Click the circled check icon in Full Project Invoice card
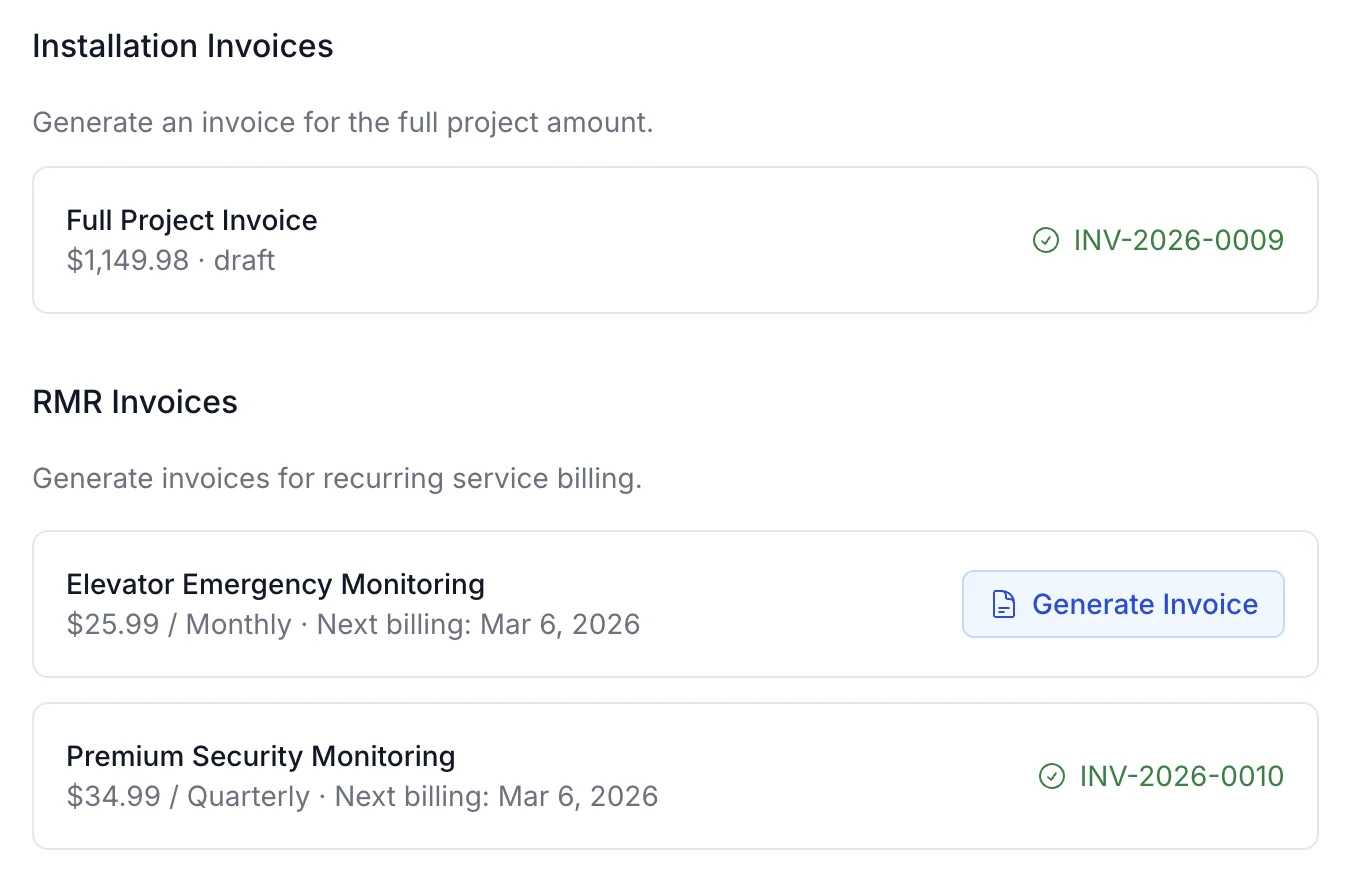Screen dimensions: 1346x880 [x=1044, y=240]
